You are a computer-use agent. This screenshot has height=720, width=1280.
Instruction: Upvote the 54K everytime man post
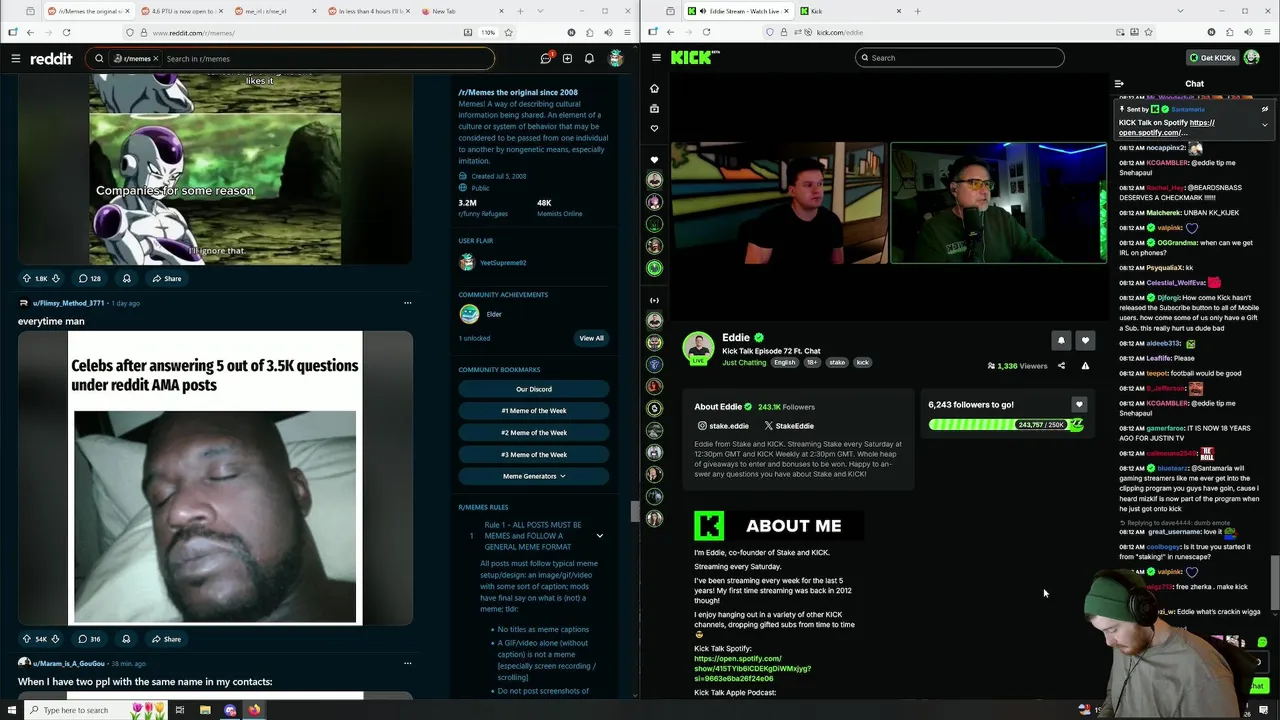27,639
